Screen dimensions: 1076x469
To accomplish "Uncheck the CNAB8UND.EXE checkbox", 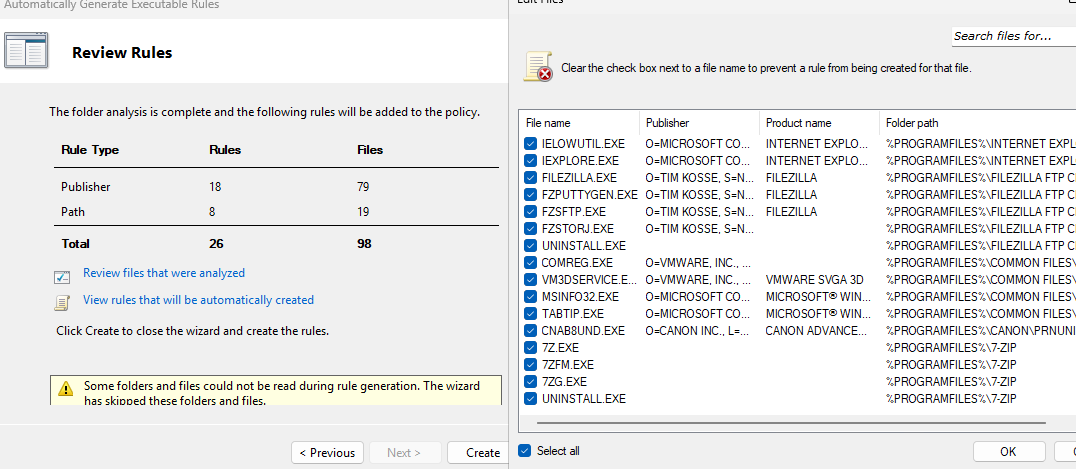I will [530, 330].
